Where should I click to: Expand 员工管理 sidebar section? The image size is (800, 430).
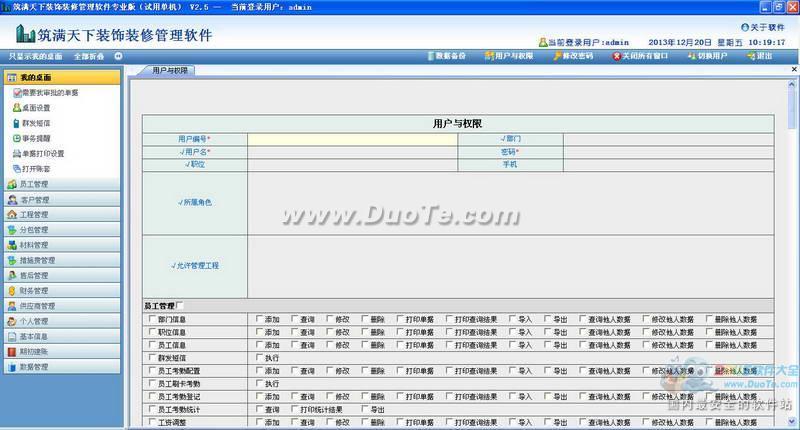tap(62, 184)
